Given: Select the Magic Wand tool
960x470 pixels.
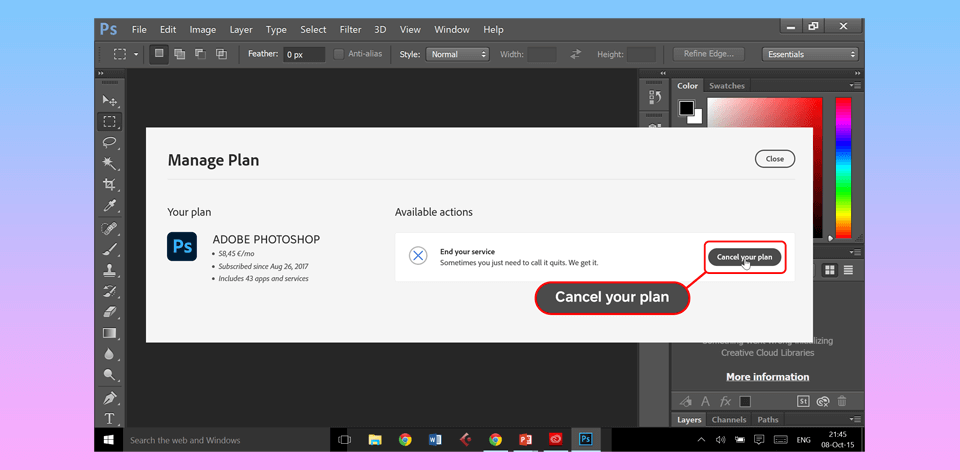Looking at the screenshot, I should point(110,163).
